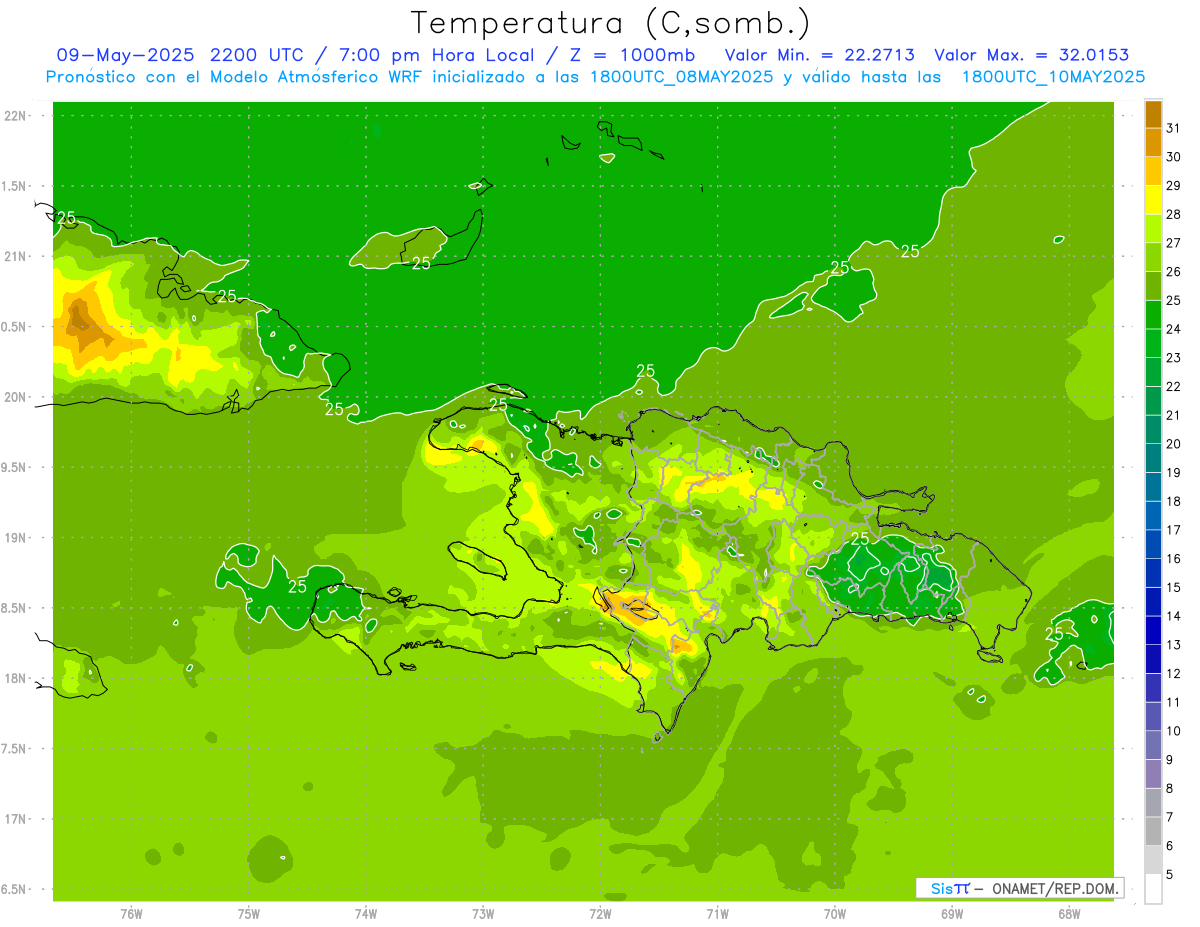Viewport: 1200px width, 927px height.
Task: Click the '68W' longitude label
Action: (x=1069, y=914)
